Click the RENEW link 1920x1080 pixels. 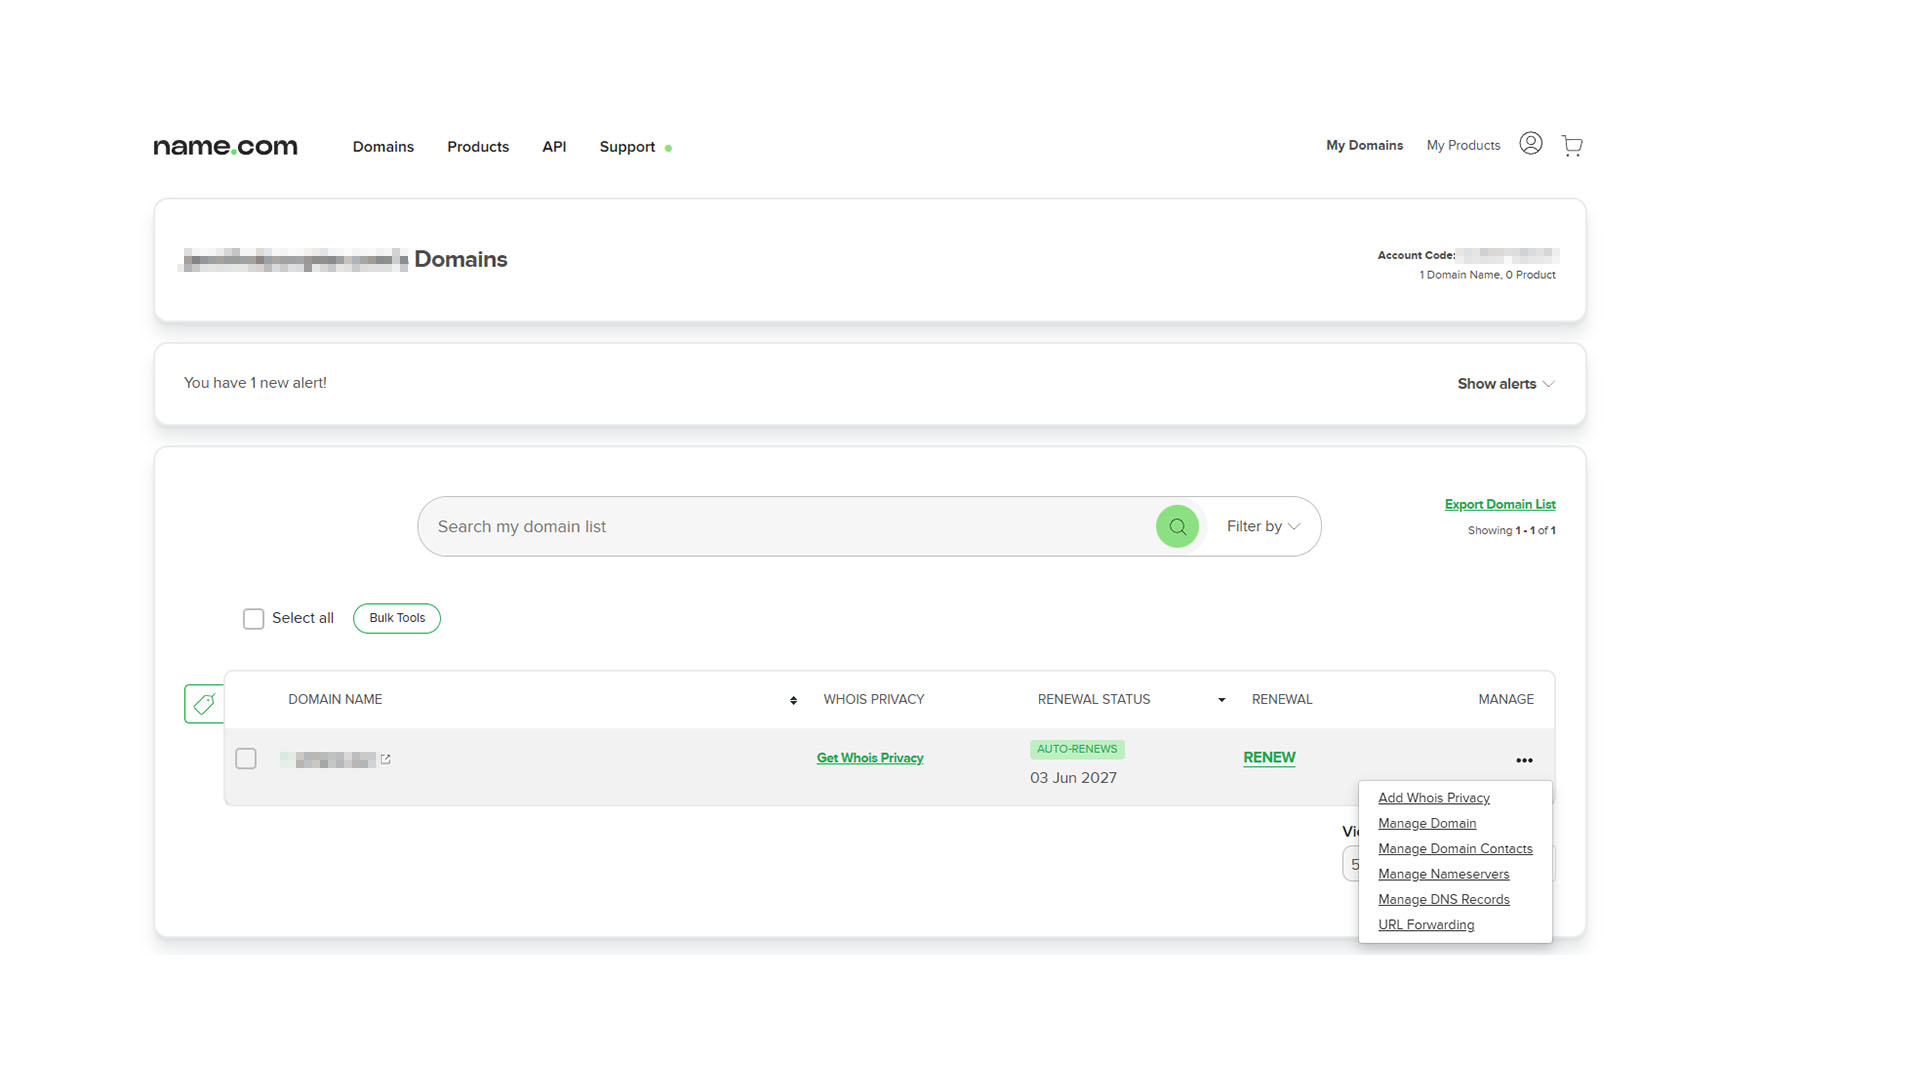pos(1269,758)
